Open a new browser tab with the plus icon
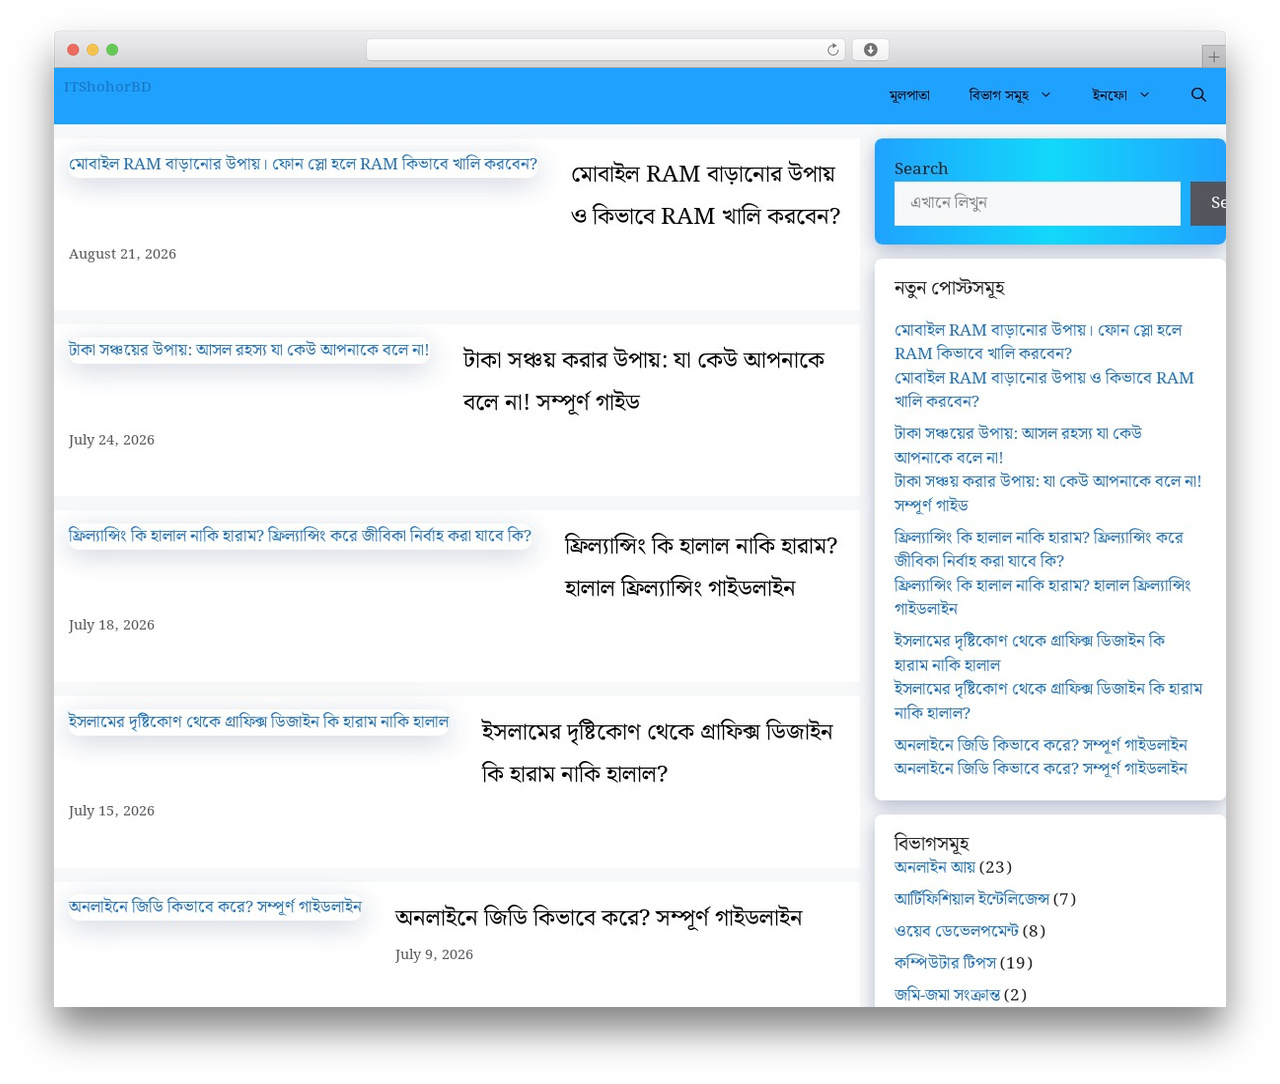The image size is (1280, 1084). coord(1213,57)
